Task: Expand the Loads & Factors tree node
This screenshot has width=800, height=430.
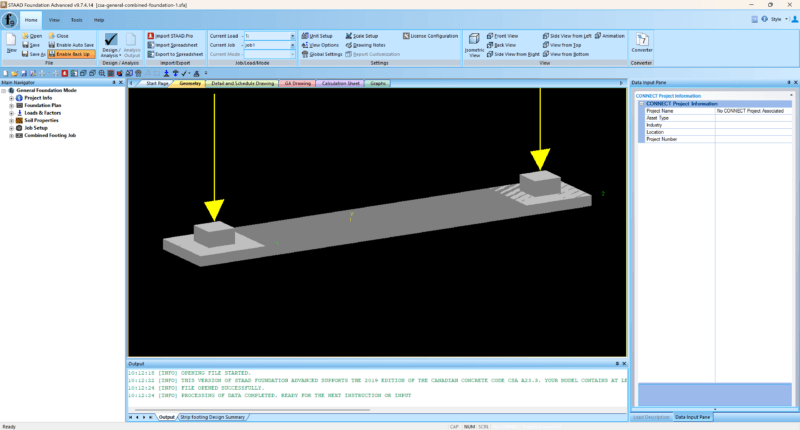Action: (11, 113)
